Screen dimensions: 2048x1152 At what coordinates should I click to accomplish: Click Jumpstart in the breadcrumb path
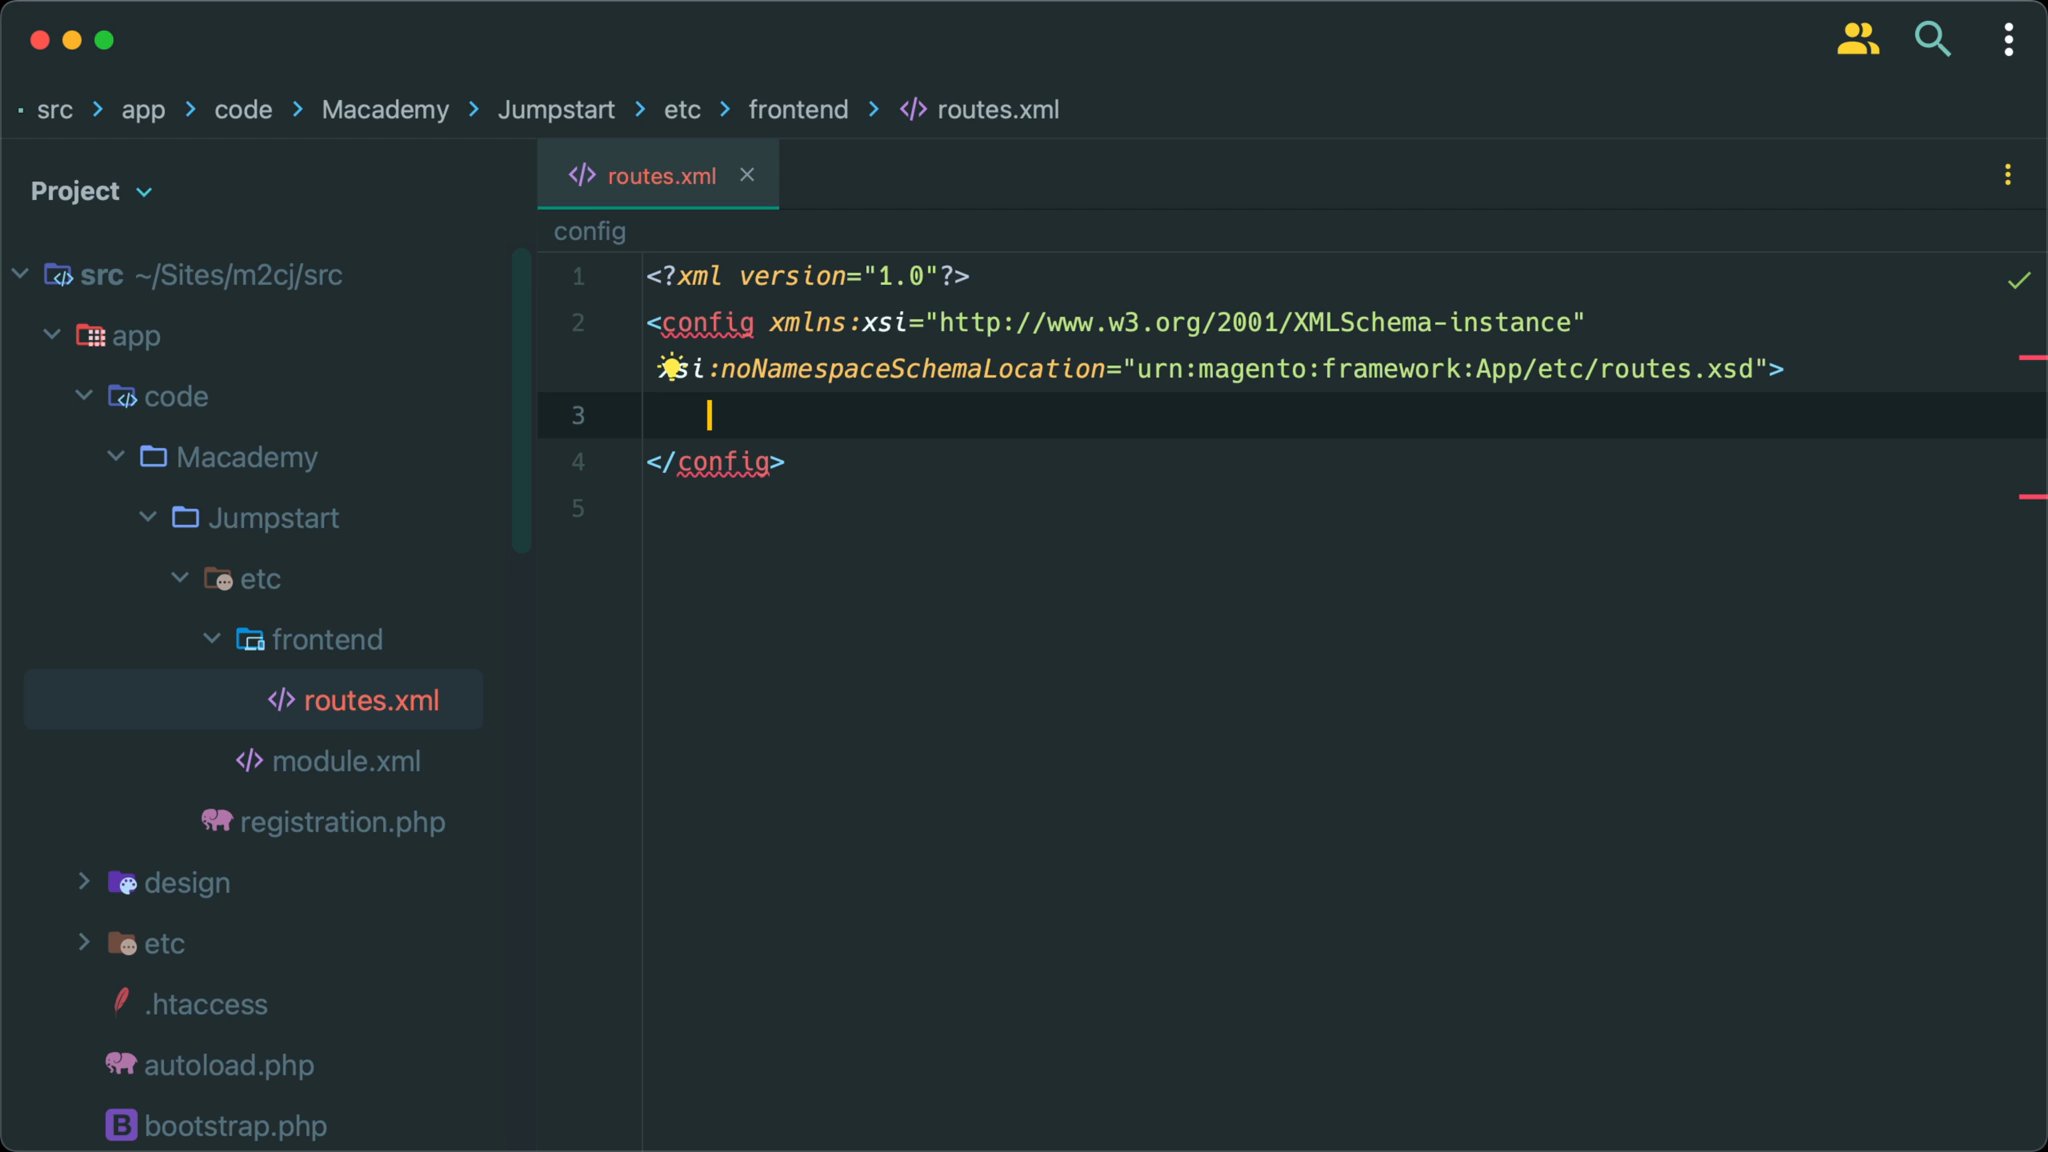(x=555, y=110)
